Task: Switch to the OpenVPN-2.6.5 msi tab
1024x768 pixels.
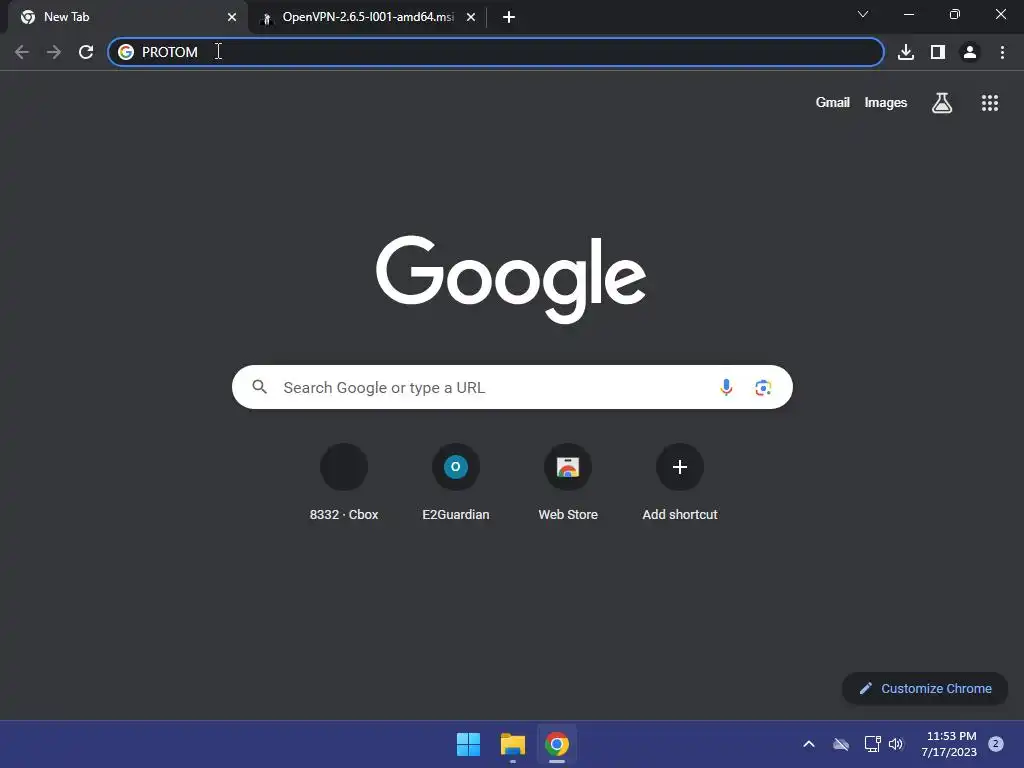Action: [x=368, y=17]
